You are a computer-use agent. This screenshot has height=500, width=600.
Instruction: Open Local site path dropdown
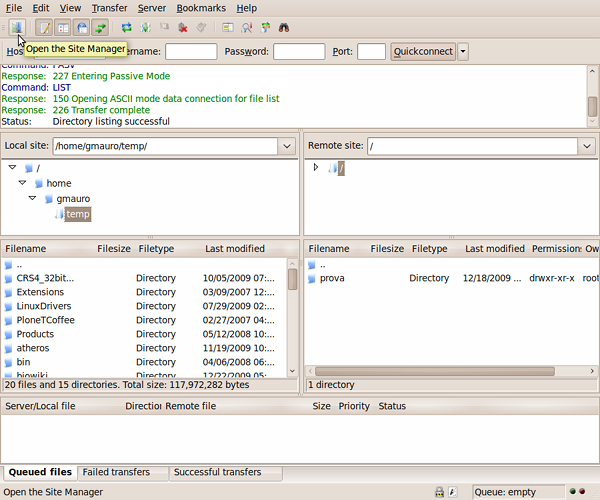coord(287,146)
